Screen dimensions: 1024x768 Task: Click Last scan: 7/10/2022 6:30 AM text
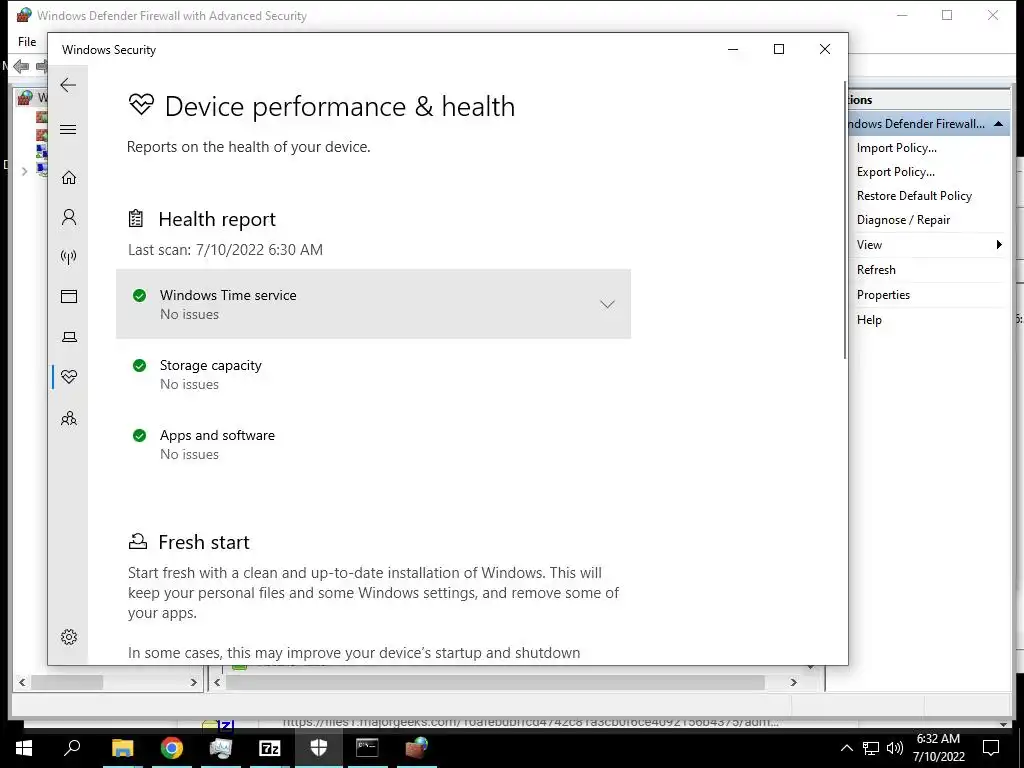pos(225,249)
